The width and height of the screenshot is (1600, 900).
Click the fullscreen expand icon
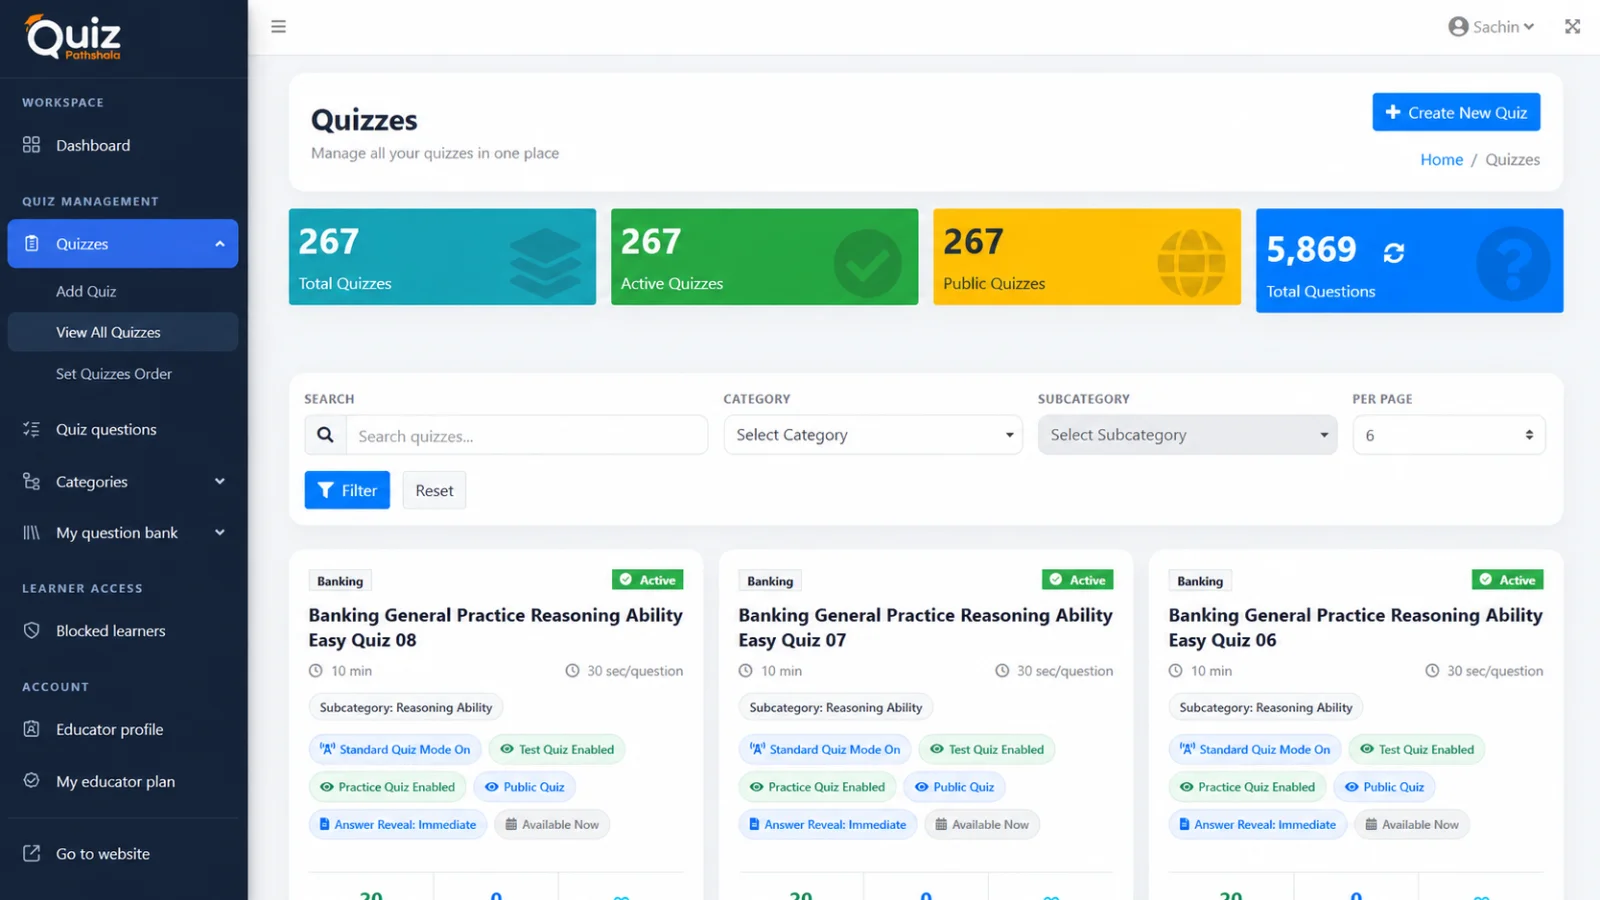point(1572,26)
